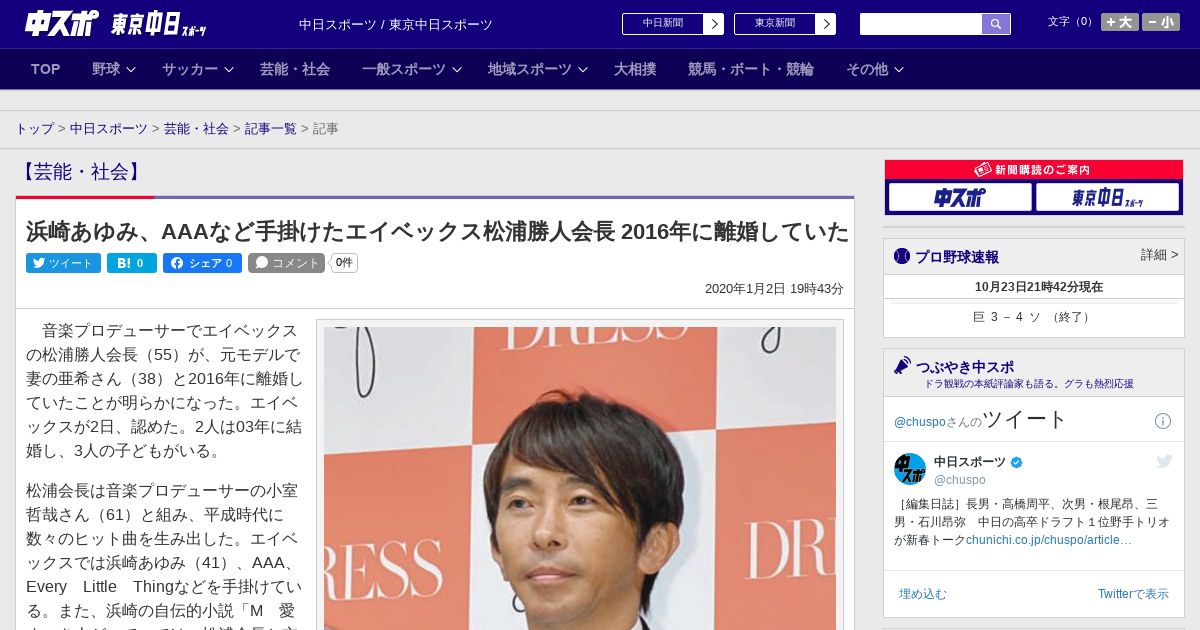Click 東京中日スポーツ subscription banner button
Viewport: 1200px width, 630px height.
coord(1107,197)
